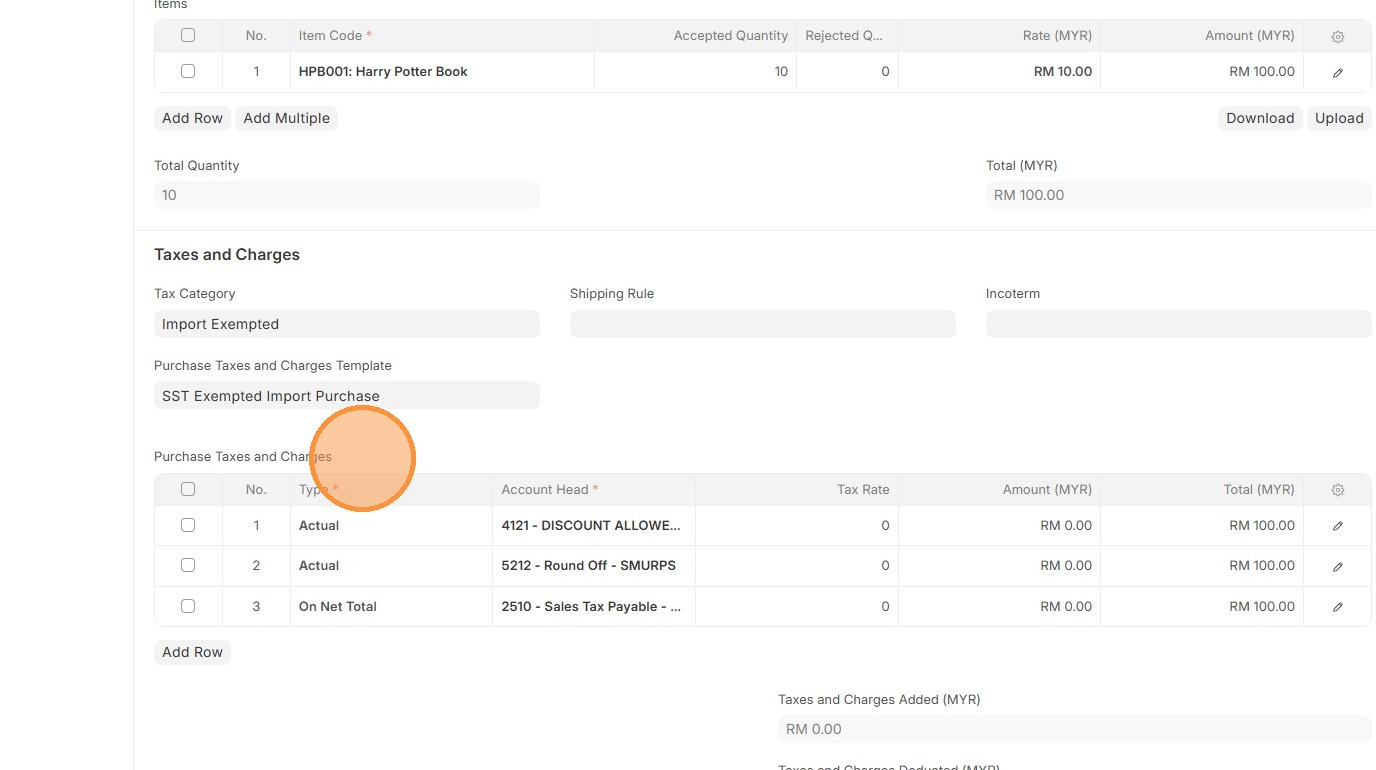Image resolution: width=1376 pixels, height=770 pixels.
Task: Select all rows in Items table
Action: [188, 35]
